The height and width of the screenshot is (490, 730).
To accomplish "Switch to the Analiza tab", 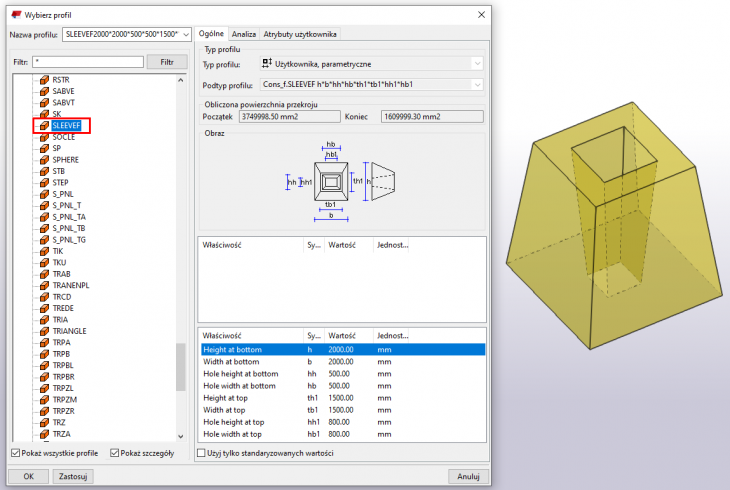I will (x=244, y=34).
